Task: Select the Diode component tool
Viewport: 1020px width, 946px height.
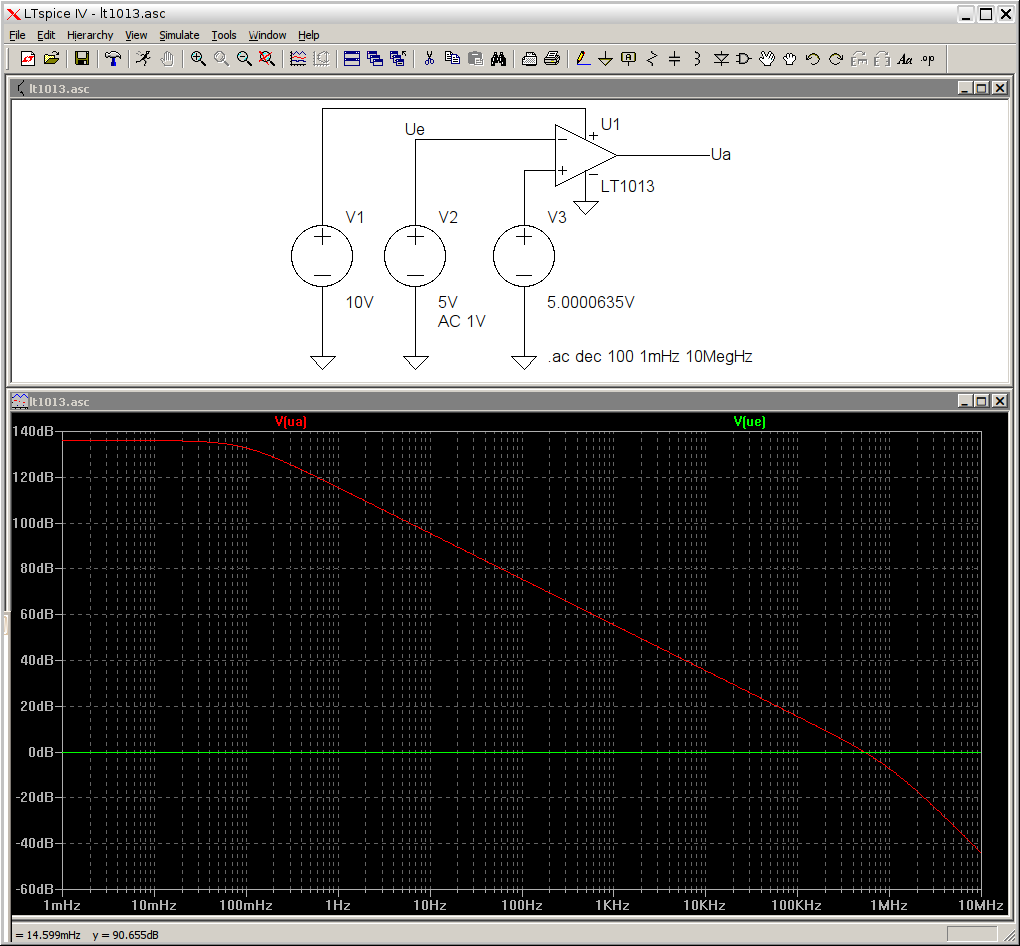Action: (721, 59)
